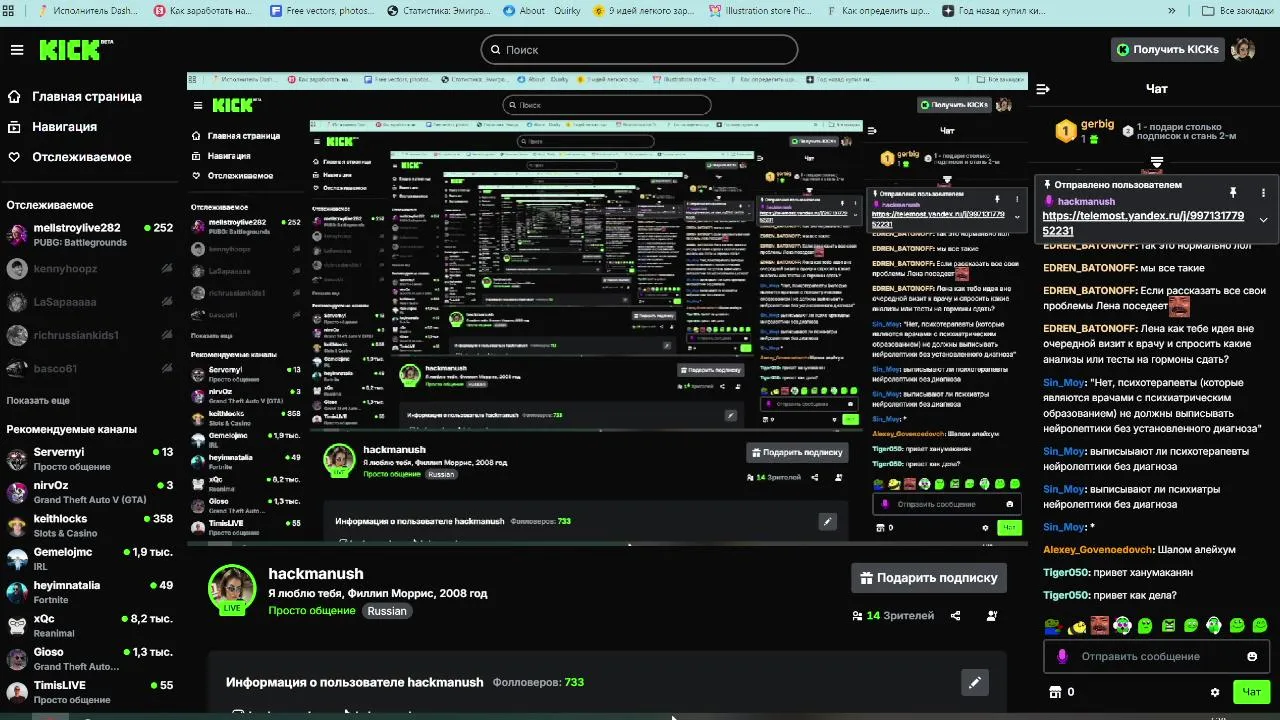Insert the yellow bee emote

(x=1077, y=626)
